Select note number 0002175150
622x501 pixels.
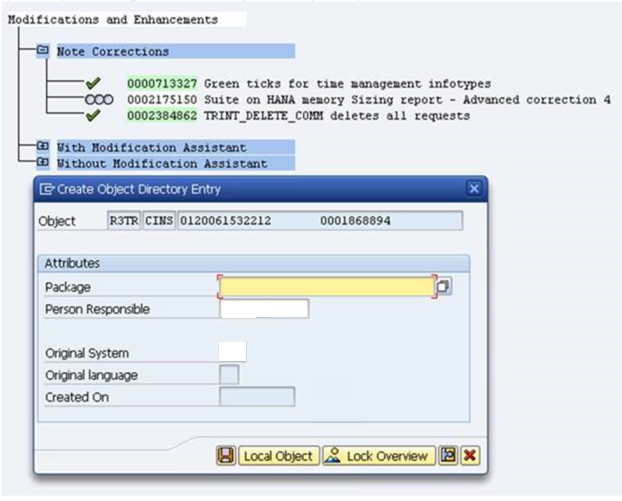click(162, 100)
